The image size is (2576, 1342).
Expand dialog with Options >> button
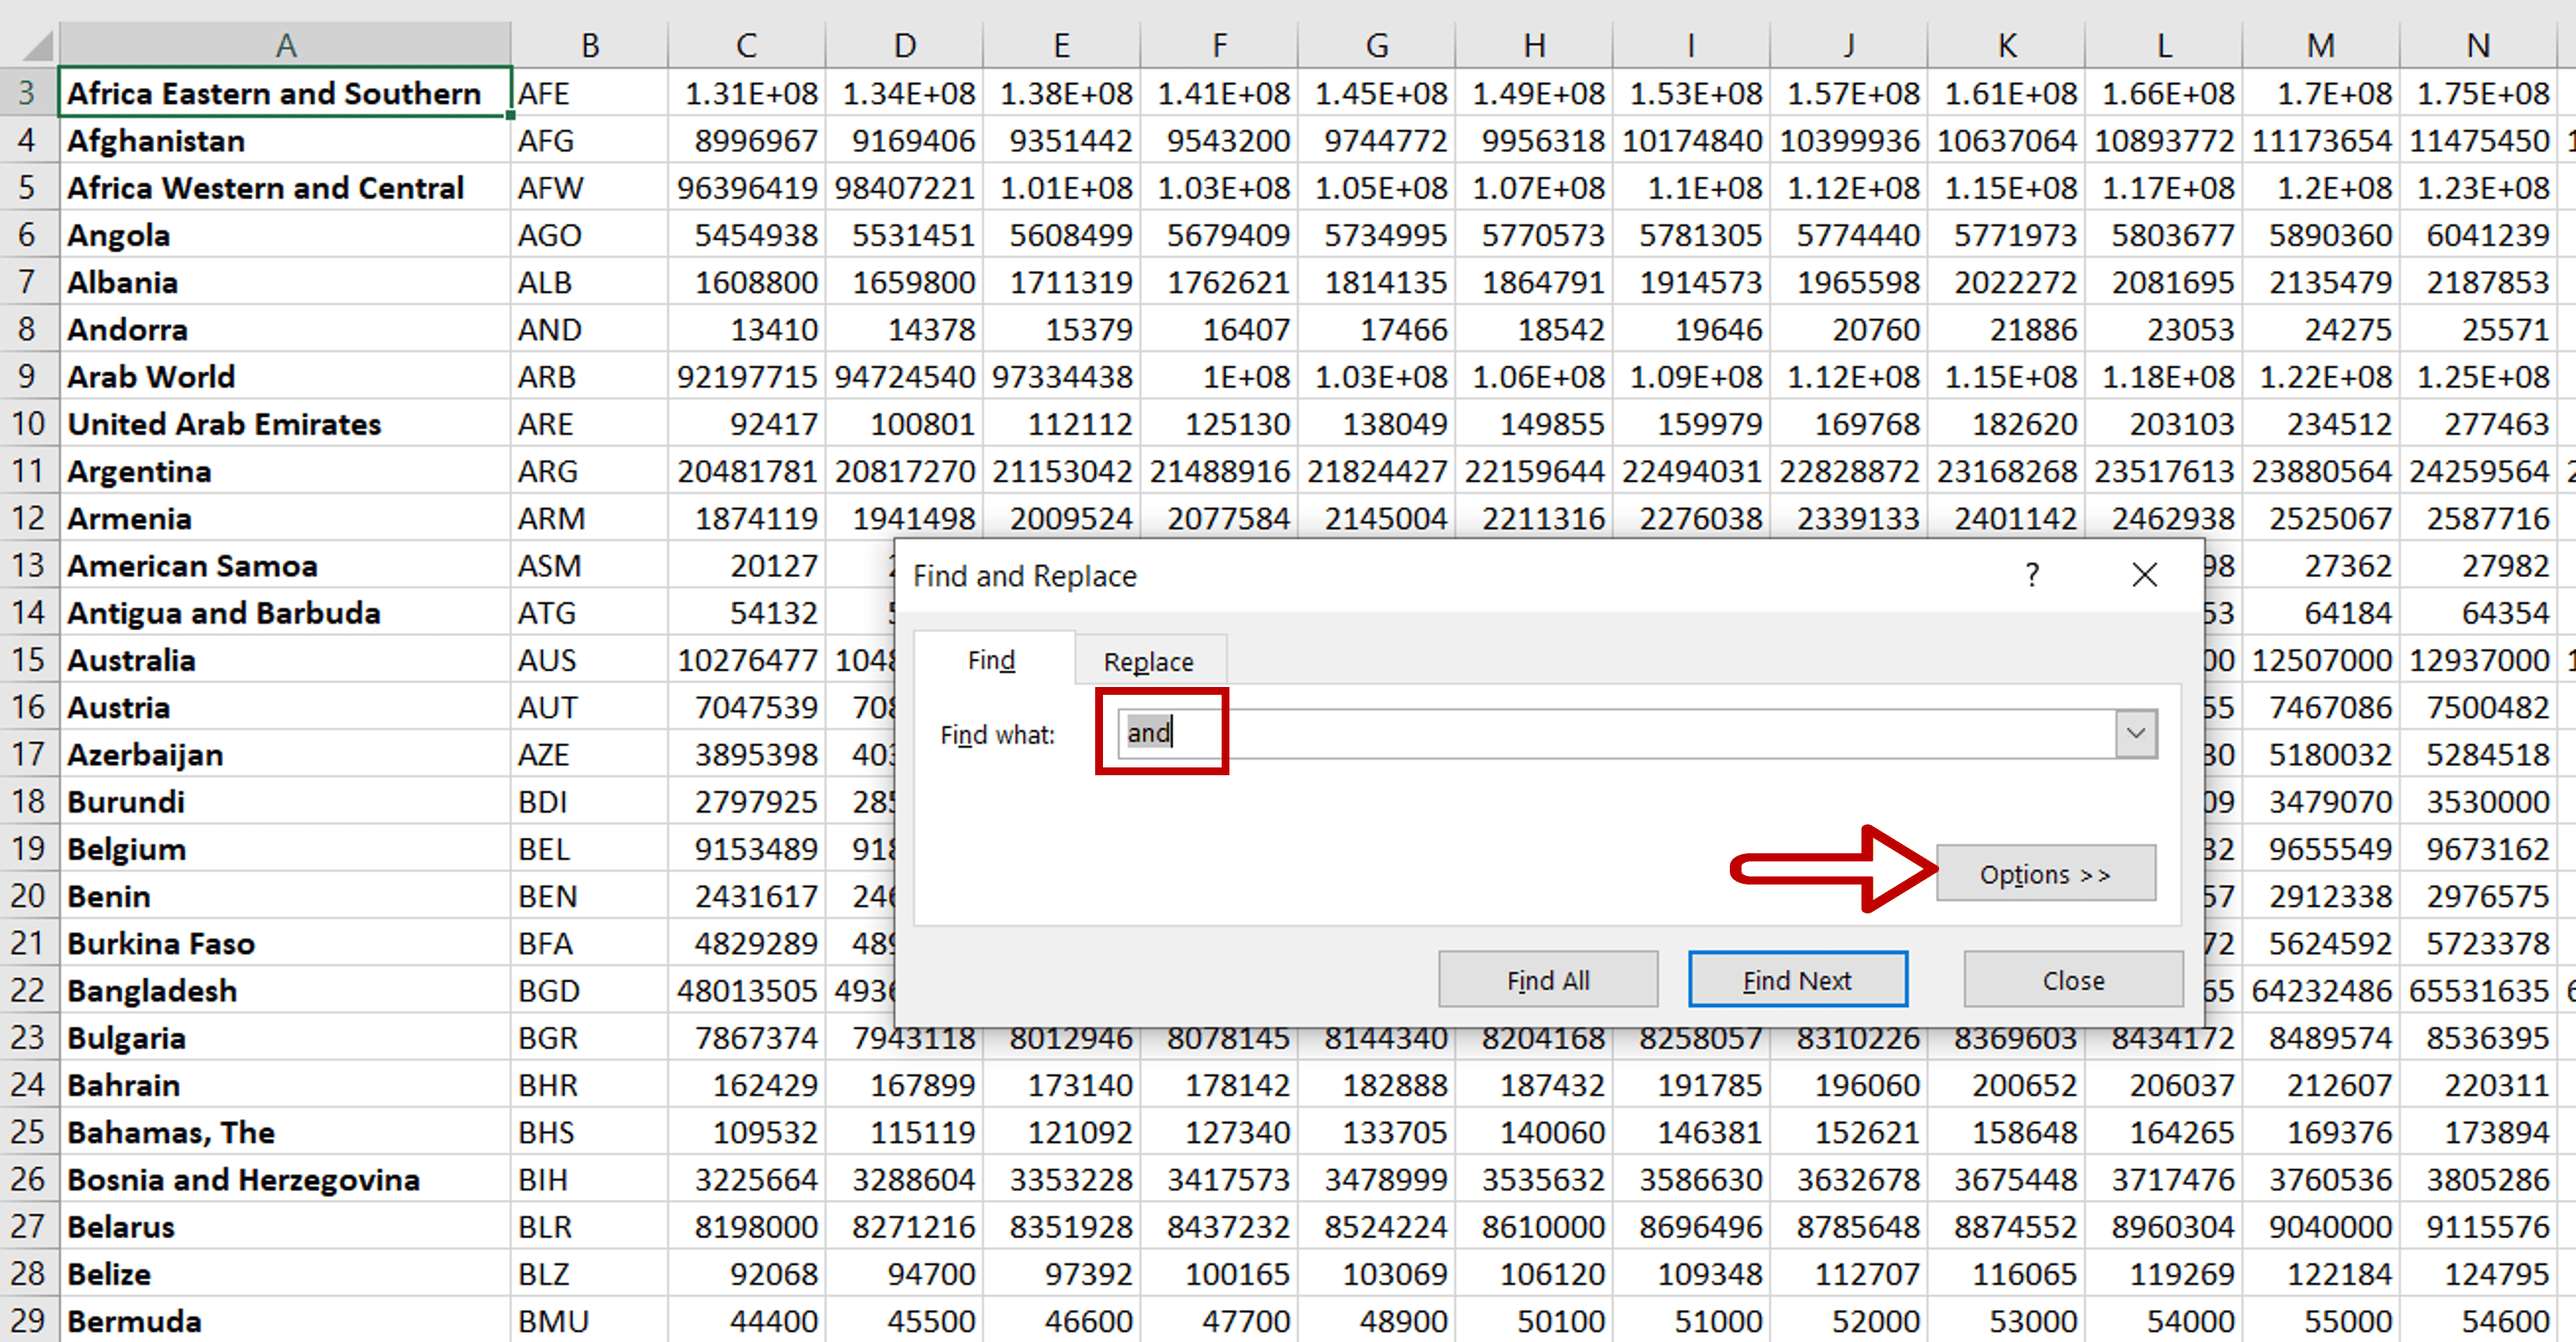click(2045, 874)
